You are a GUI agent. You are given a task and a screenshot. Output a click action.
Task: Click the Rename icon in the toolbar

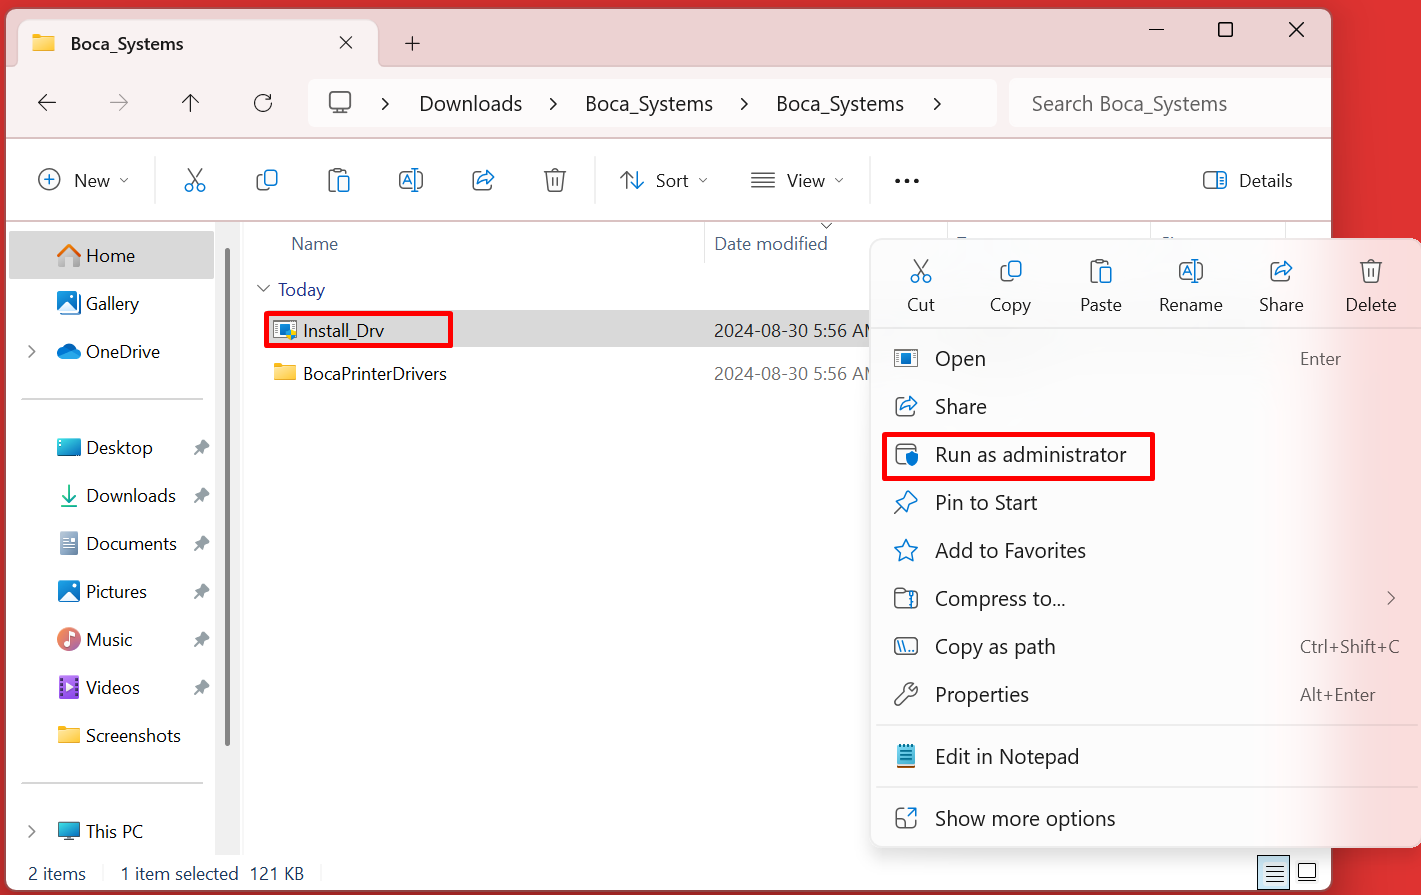tap(411, 181)
